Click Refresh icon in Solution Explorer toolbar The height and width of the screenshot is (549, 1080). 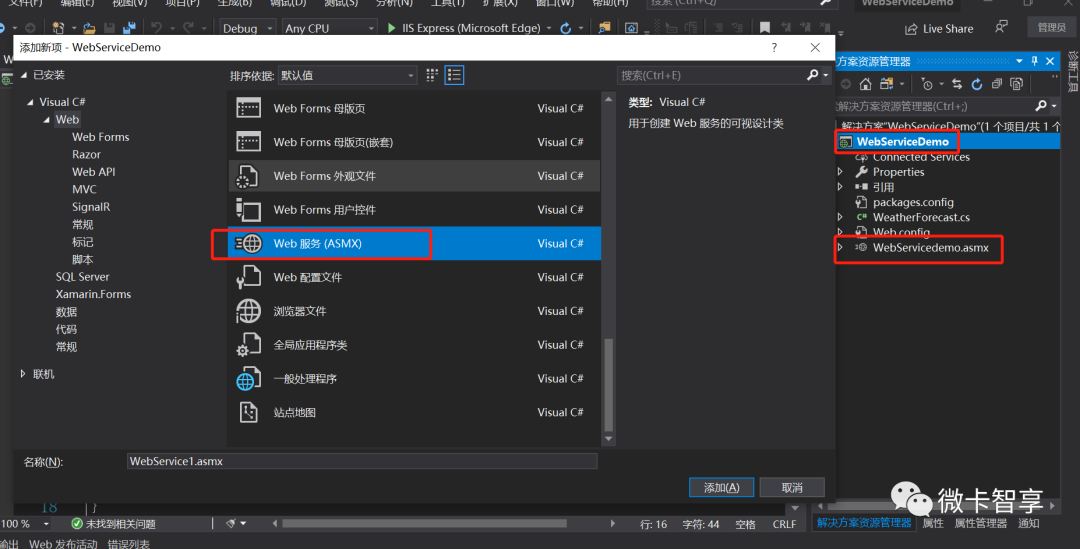click(977, 84)
